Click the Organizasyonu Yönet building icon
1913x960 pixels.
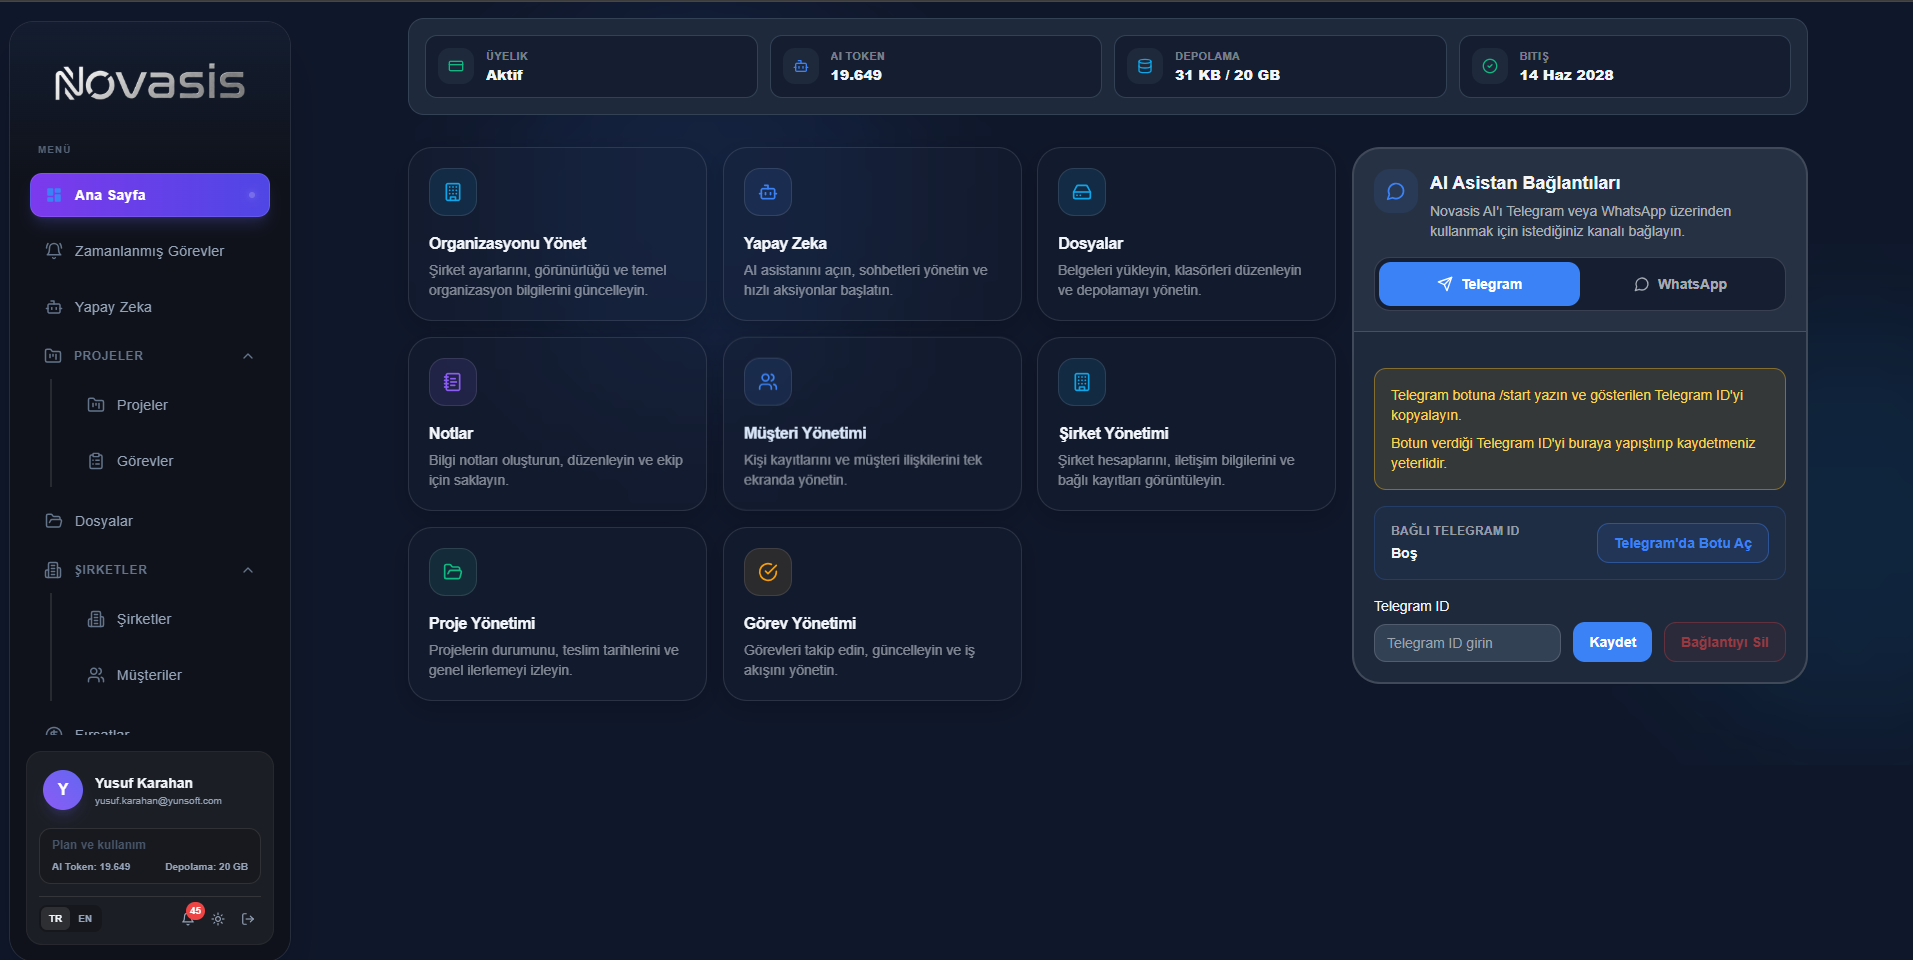point(453,192)
